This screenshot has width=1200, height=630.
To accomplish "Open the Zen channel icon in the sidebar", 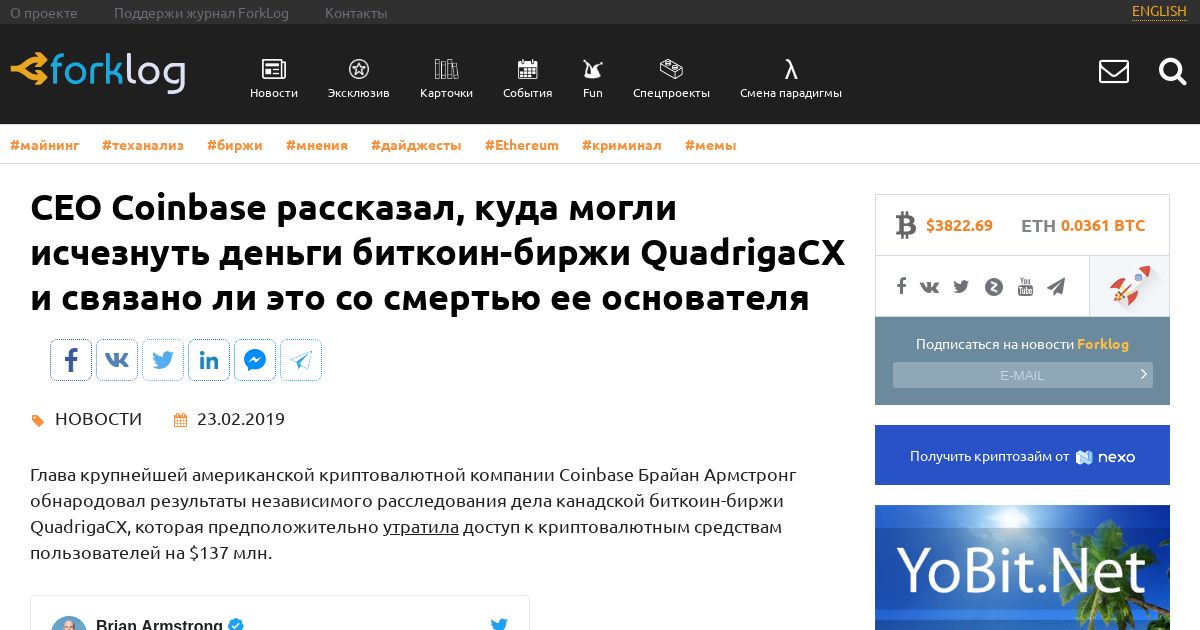I will pyautogui.click(x=994, y=287).
